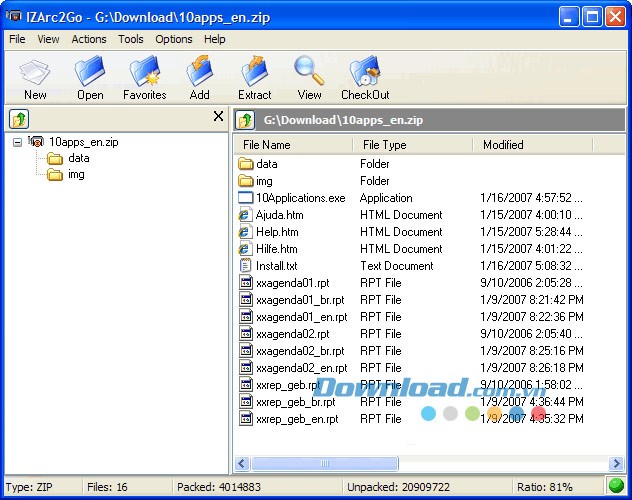This screenshot has width=632, height=500.
Task: Click the Extract toolbar icon
Action: coord(255,76)
